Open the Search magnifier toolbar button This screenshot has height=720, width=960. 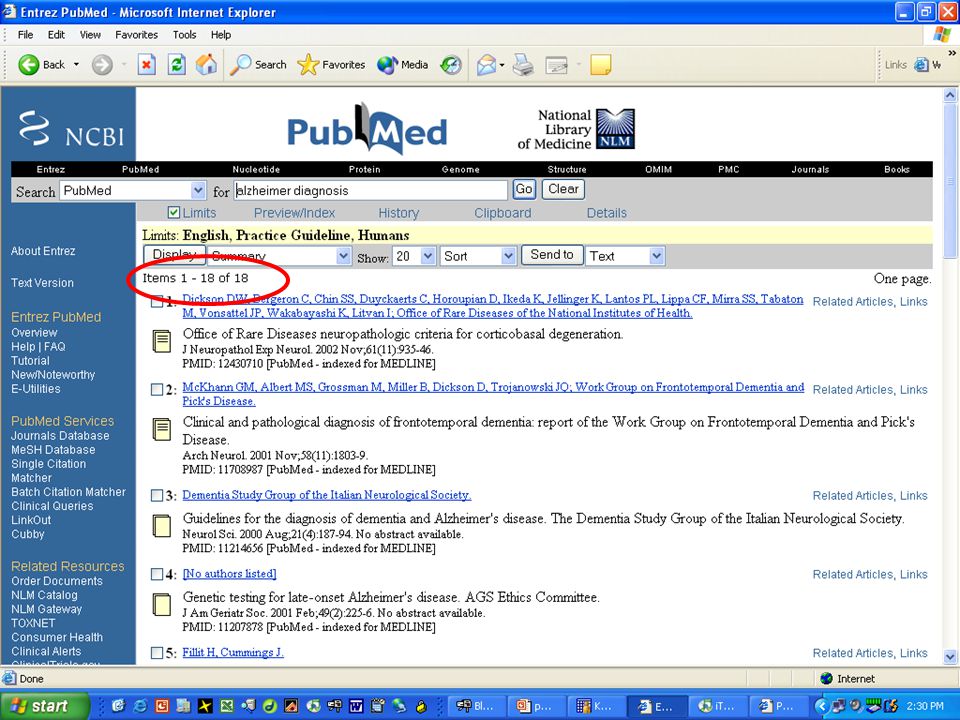coord(258,64)
